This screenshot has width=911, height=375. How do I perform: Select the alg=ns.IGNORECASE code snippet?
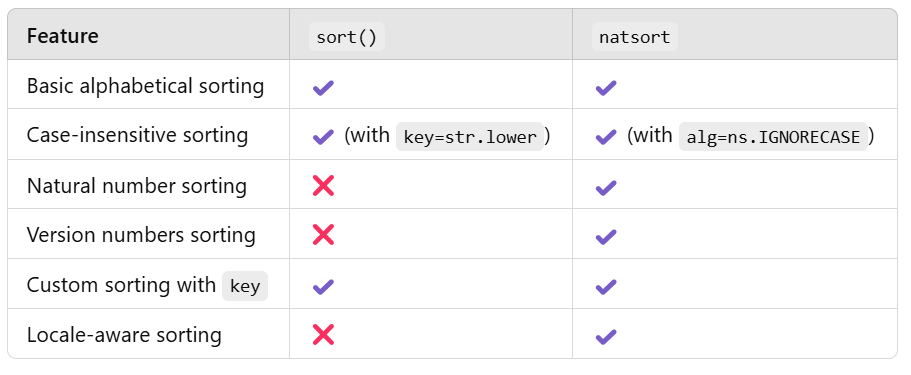click(773, 137)
